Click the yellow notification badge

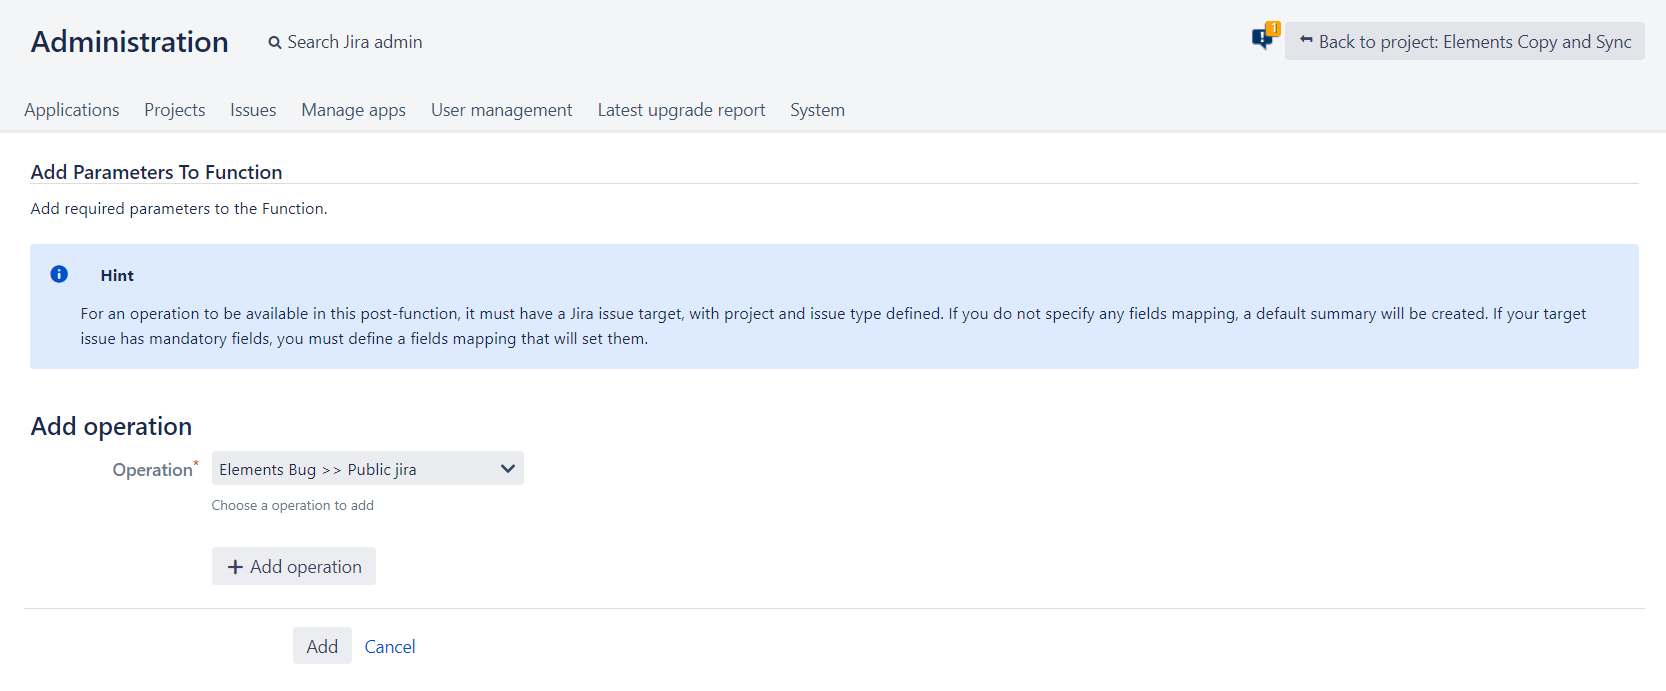1273,28
